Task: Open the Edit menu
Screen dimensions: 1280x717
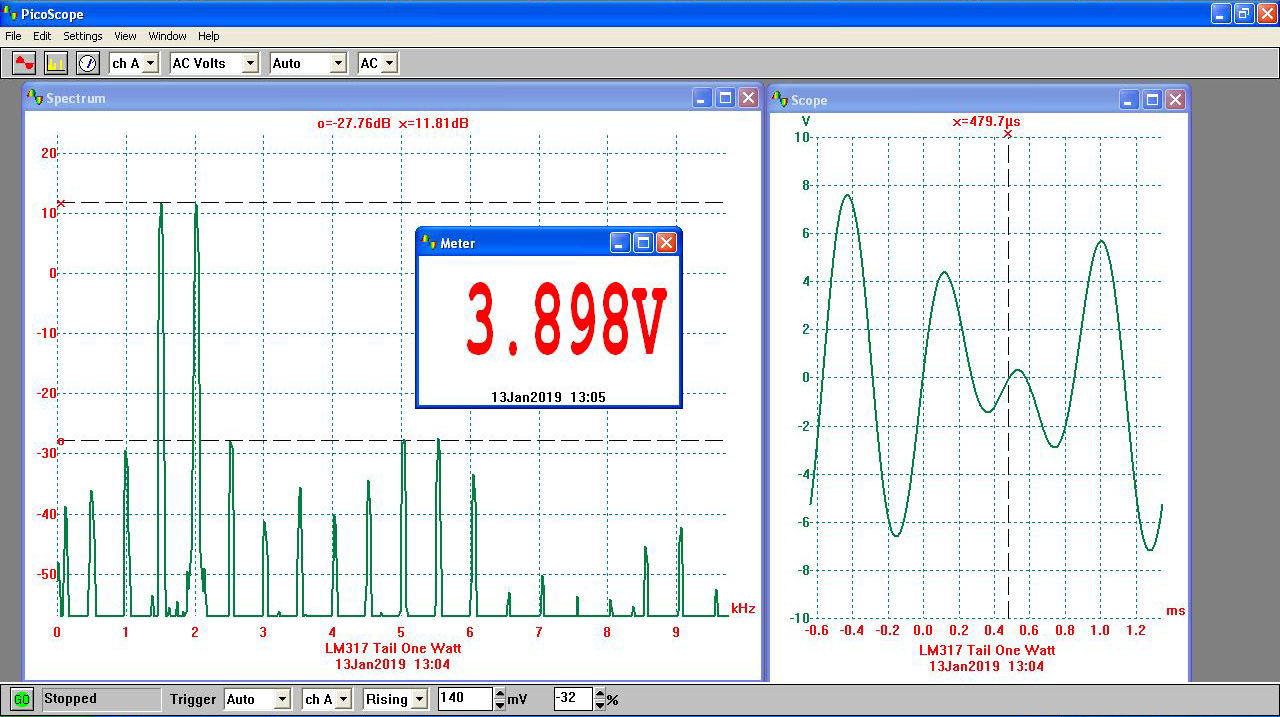Action: coord(42,36)
